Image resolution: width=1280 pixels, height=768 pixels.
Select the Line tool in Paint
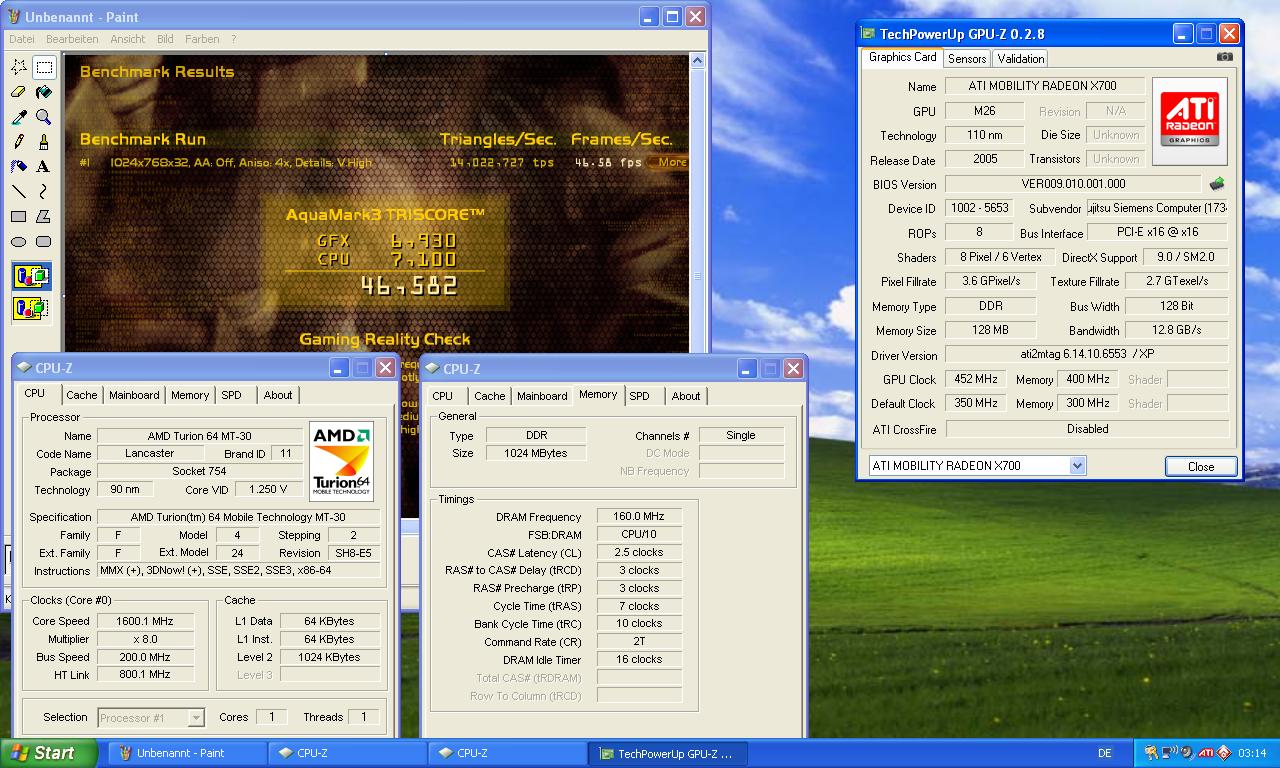tap(19, 191)
